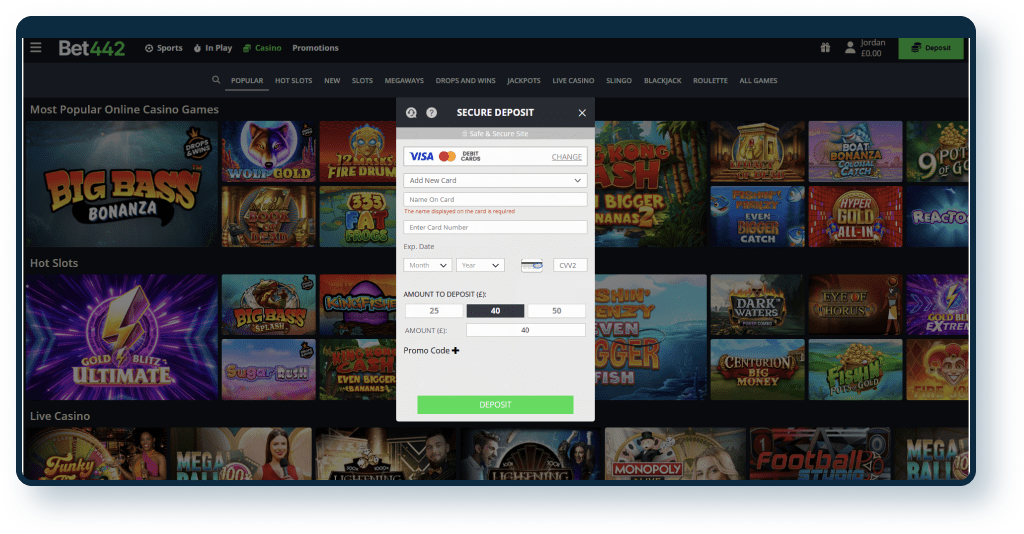Focus the CVV2 field

[x=570, y=265]
